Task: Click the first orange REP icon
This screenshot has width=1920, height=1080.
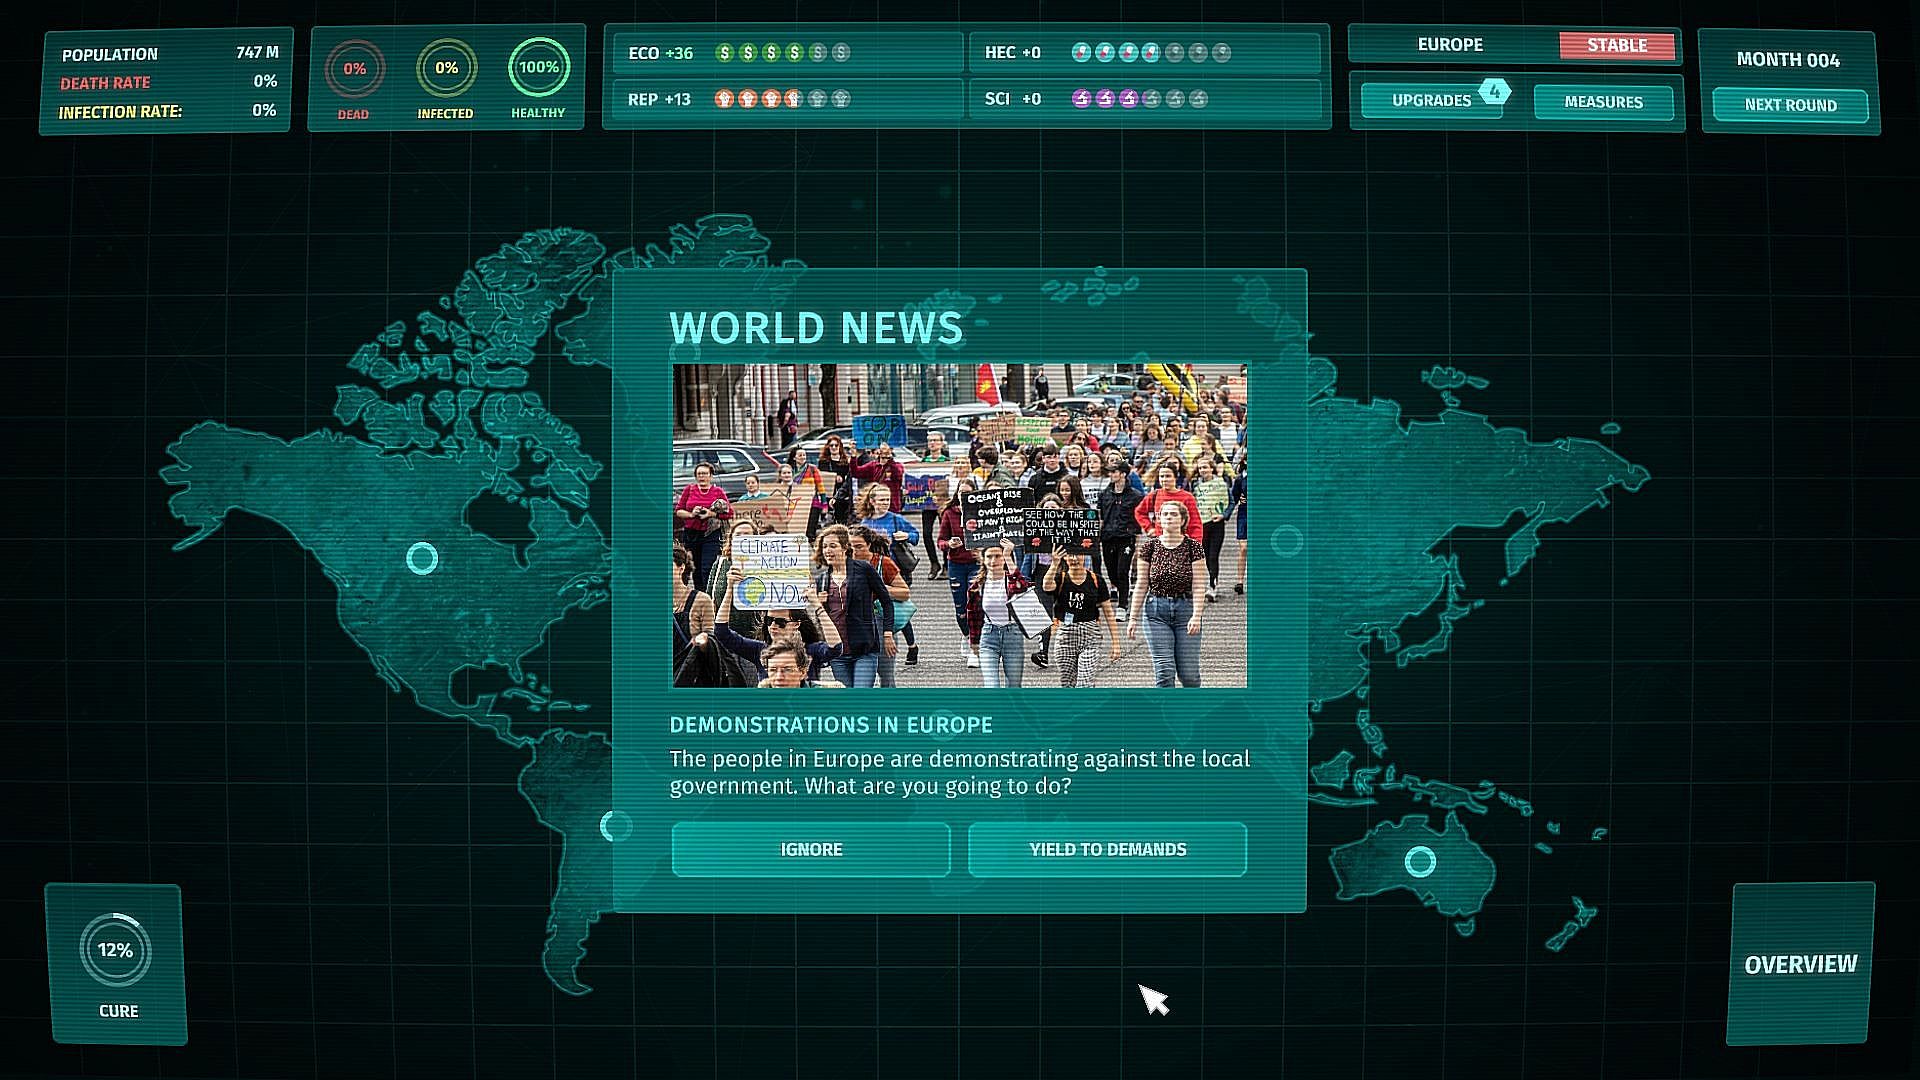Action: [x=724, y=99]
